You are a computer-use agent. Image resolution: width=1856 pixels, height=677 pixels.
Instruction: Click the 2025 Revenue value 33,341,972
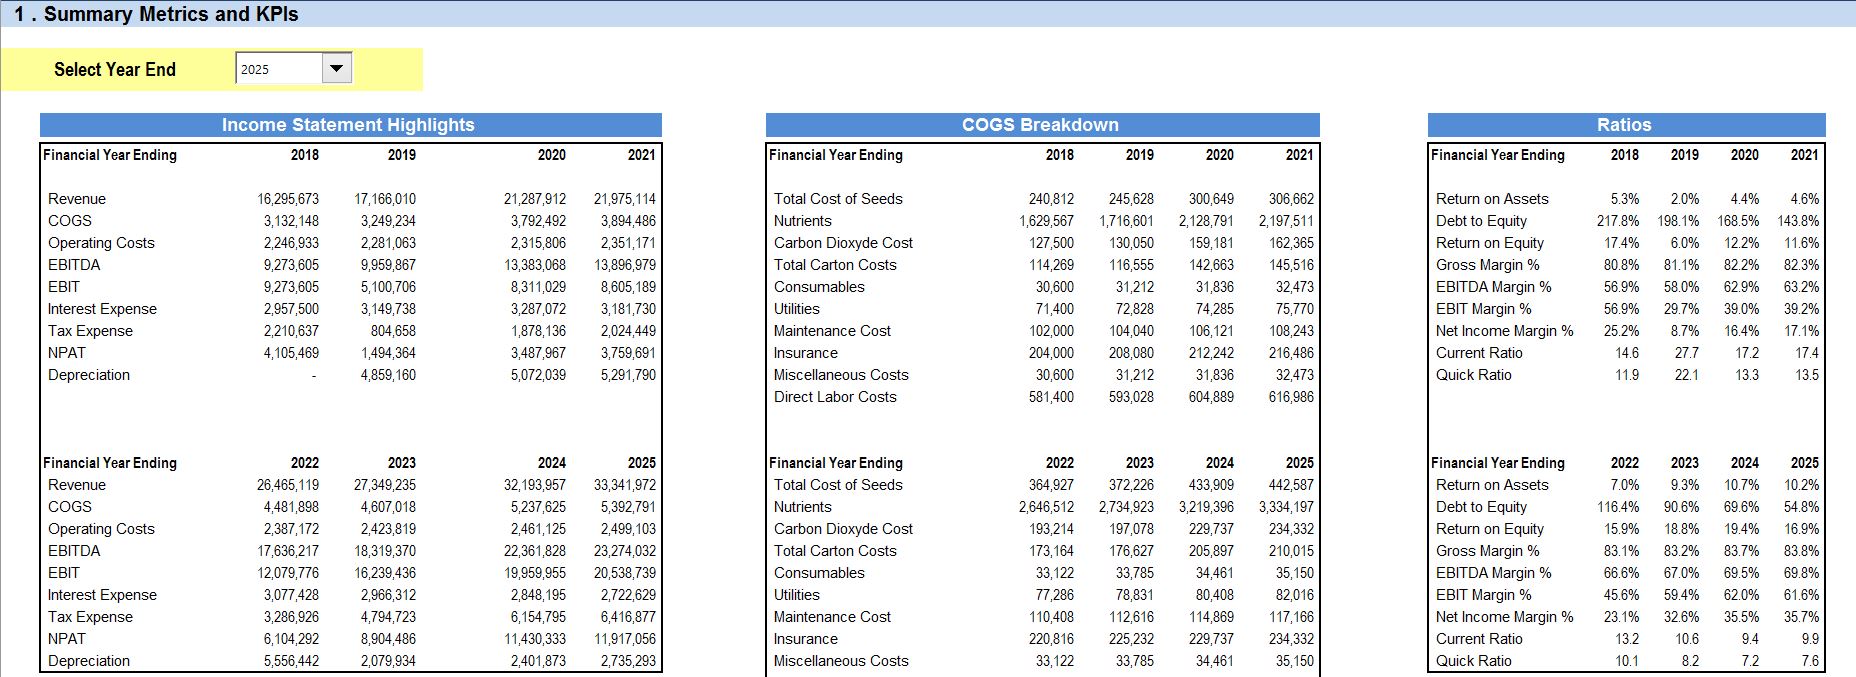point(625,485)
